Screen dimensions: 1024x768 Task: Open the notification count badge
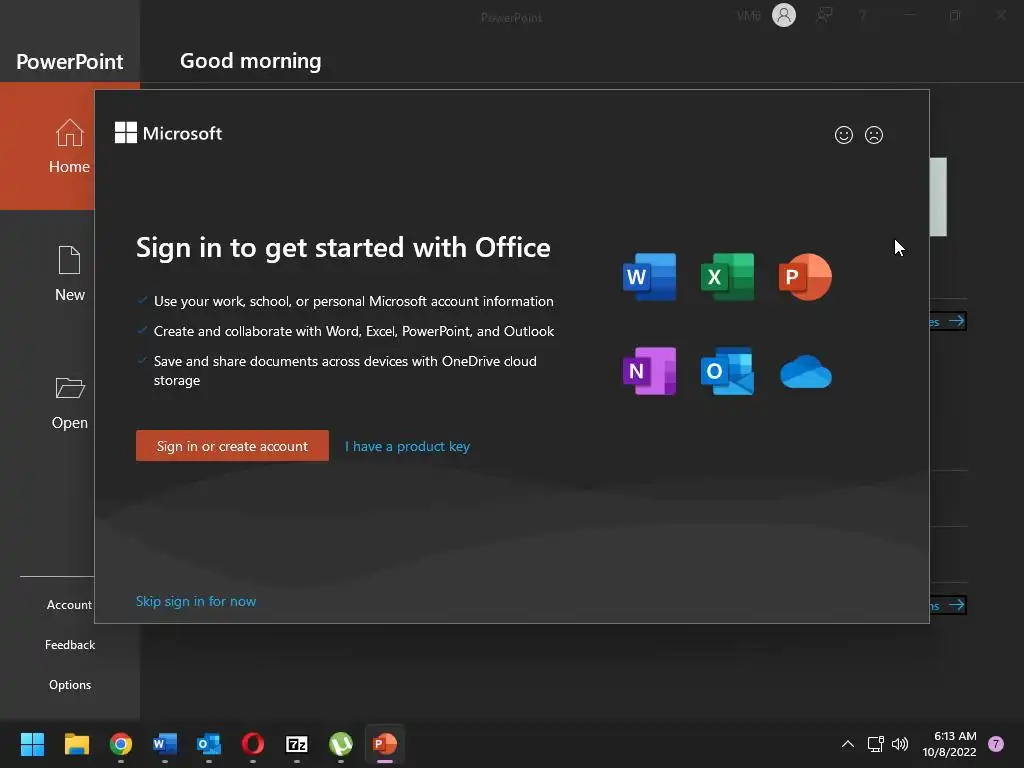click(x=996, y=744)
